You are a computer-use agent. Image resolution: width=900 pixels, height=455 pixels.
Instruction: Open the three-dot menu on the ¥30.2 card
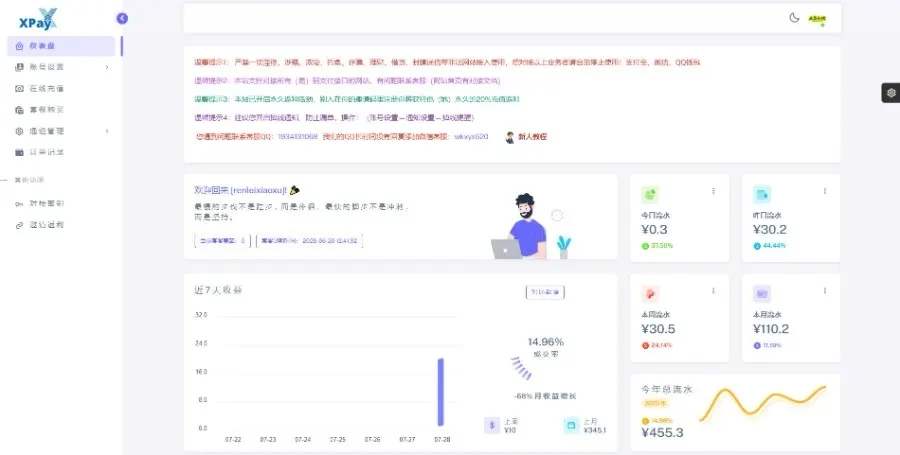pyautogui.click(x=825, y=191)
